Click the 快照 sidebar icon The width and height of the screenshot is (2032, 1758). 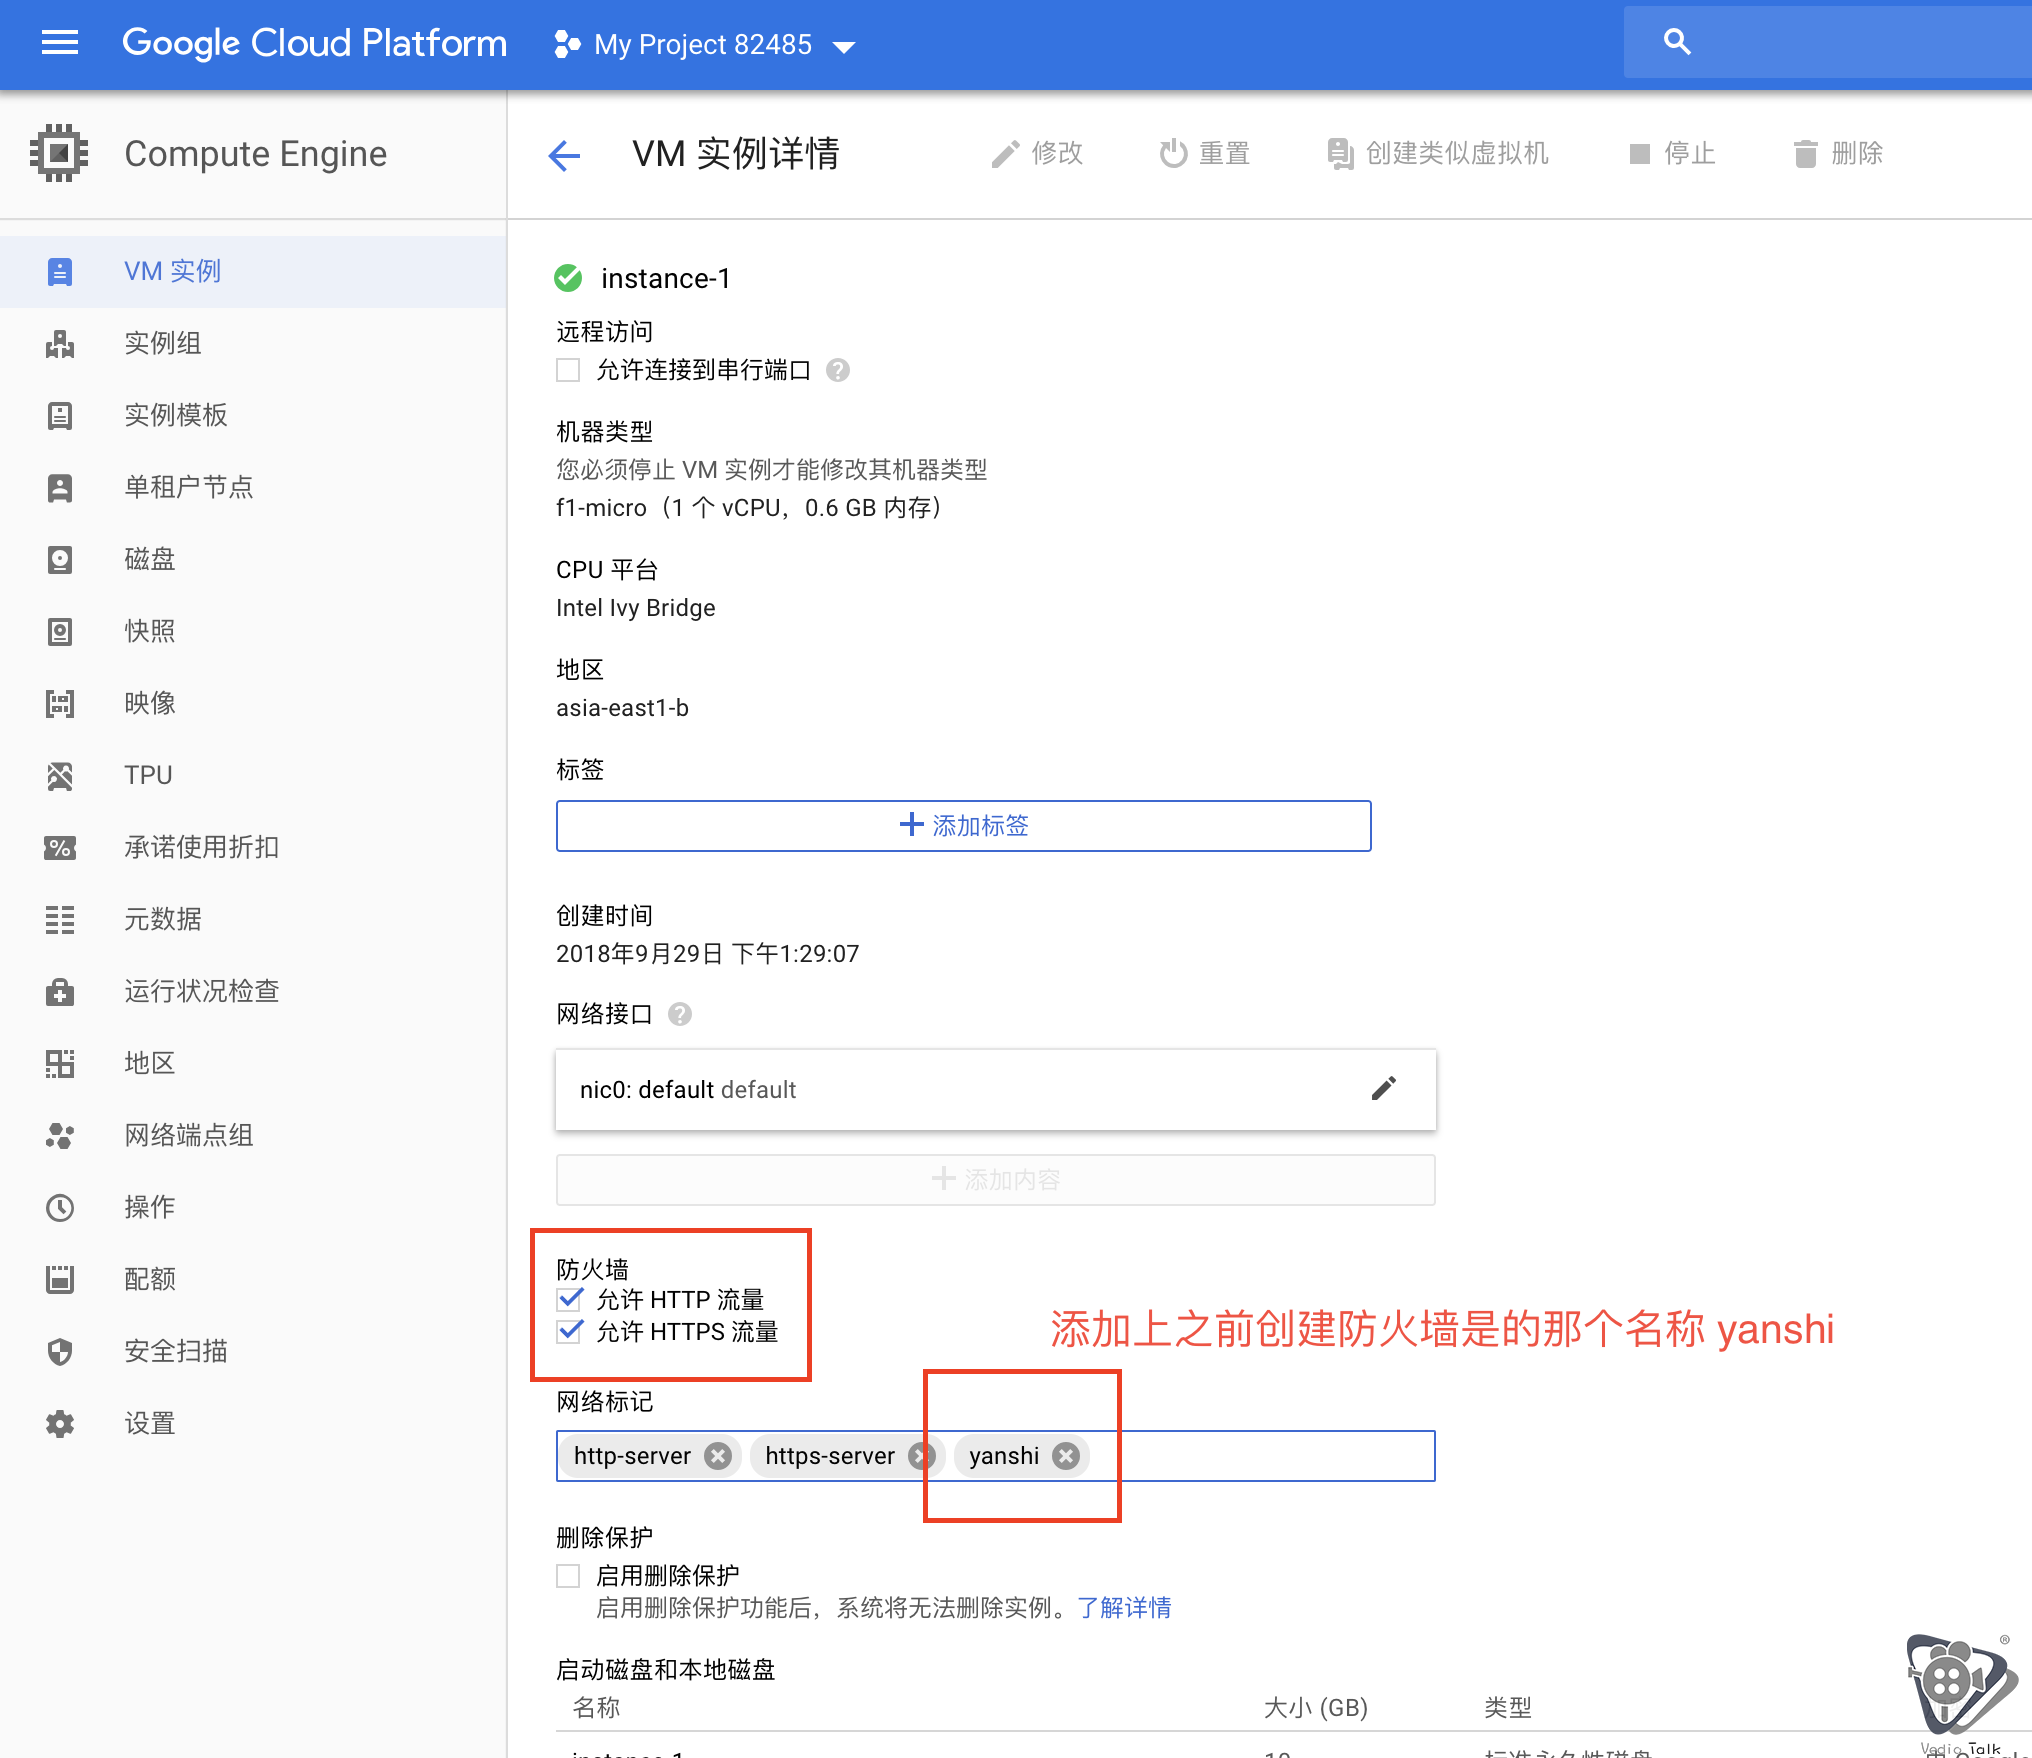tap(60, 629)
